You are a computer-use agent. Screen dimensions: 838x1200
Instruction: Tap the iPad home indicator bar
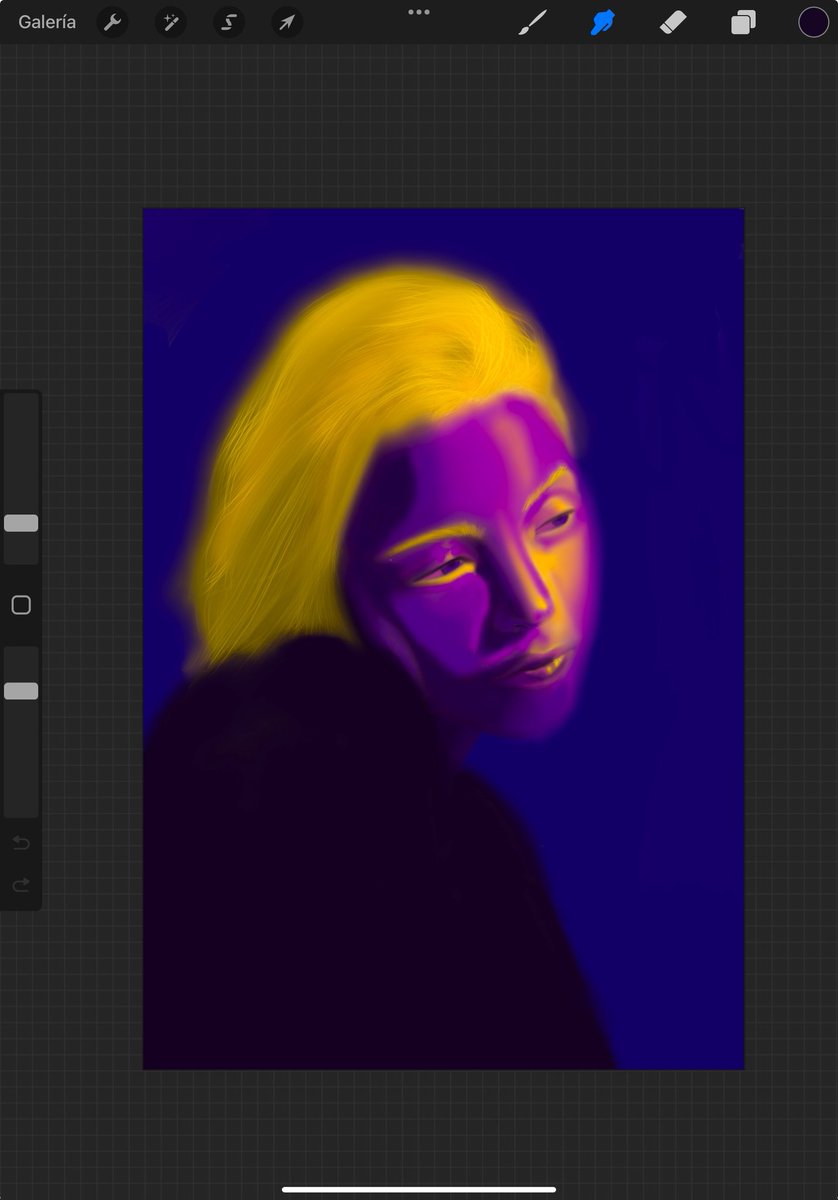pos(419,1189)
